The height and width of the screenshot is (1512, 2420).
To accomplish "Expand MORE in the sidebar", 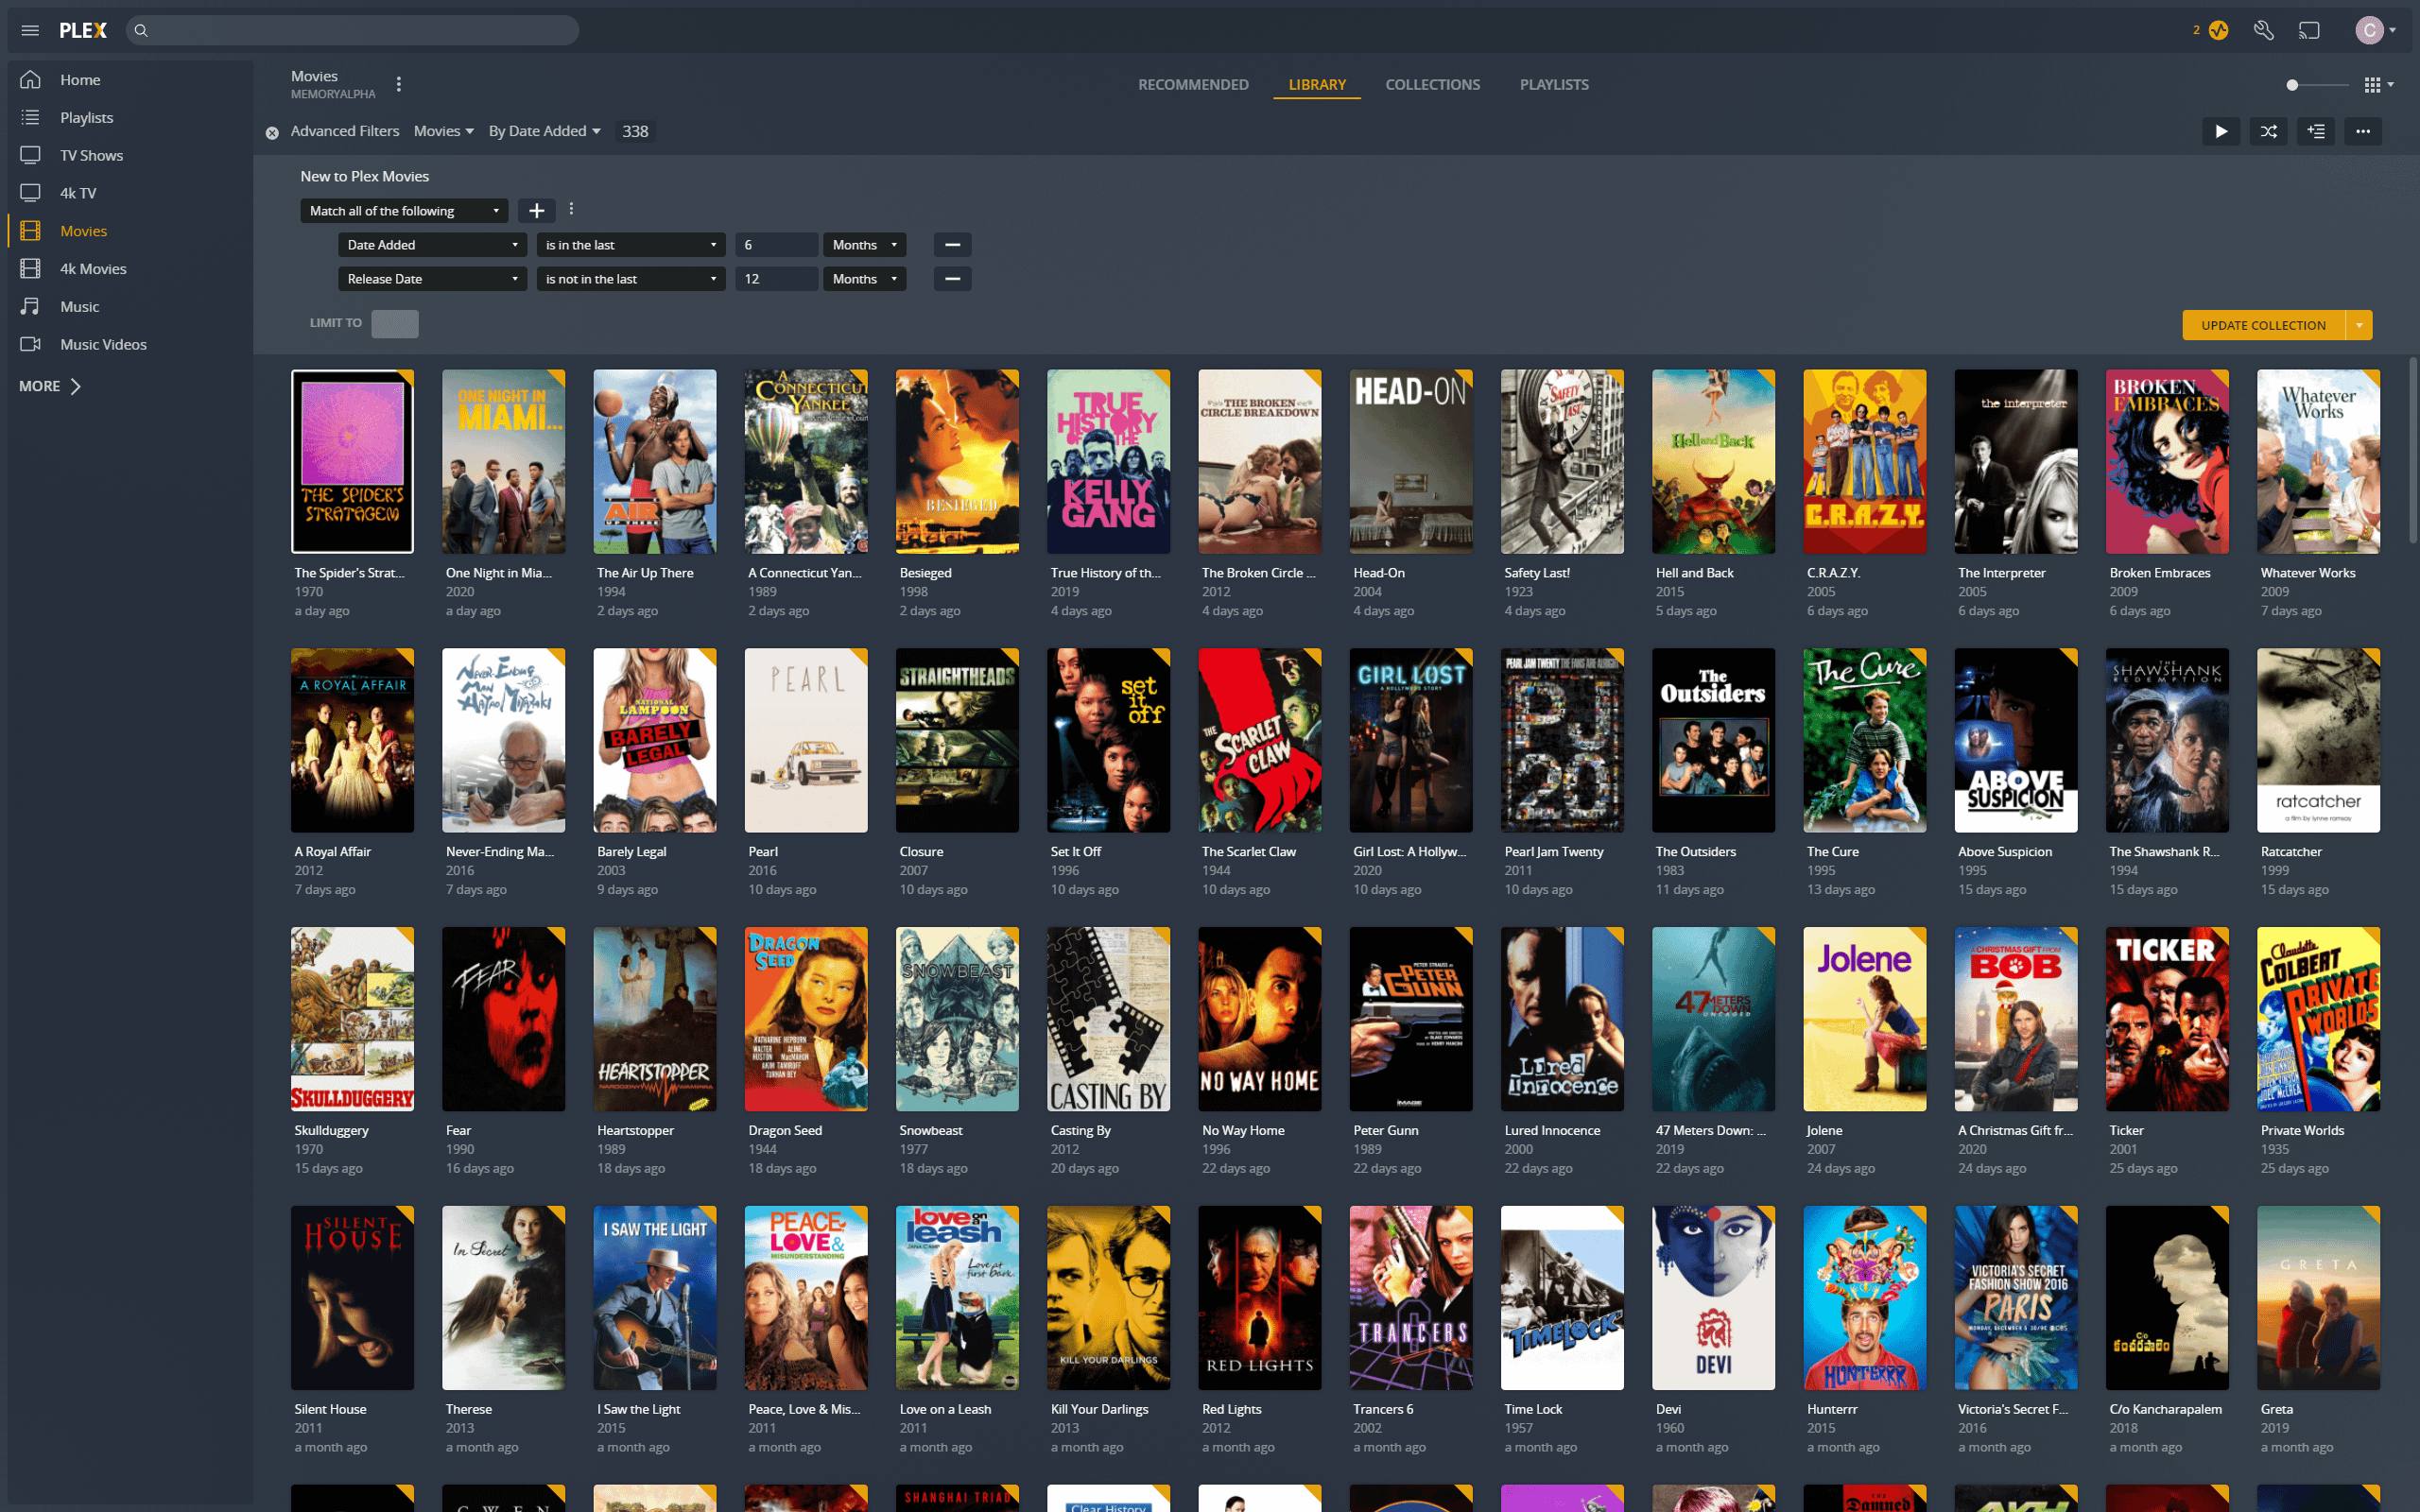I will (50, 386).
